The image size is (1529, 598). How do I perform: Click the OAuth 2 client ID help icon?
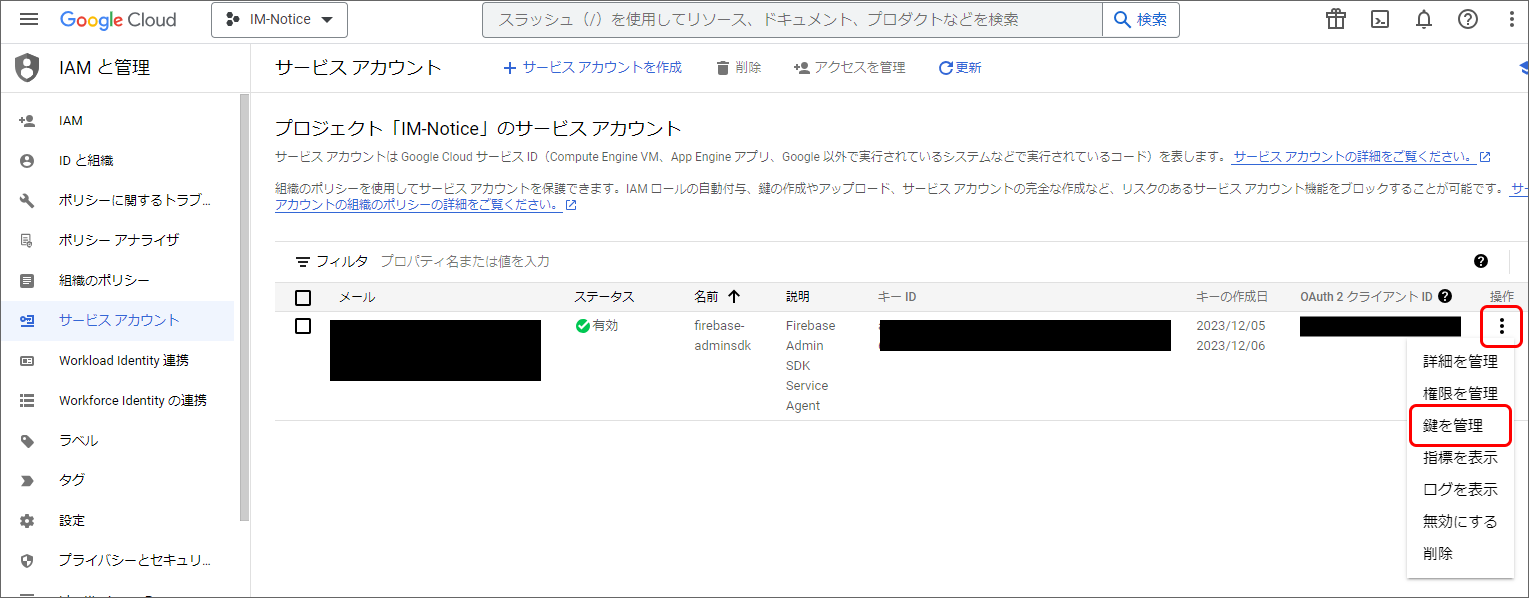pos(1445,297)
